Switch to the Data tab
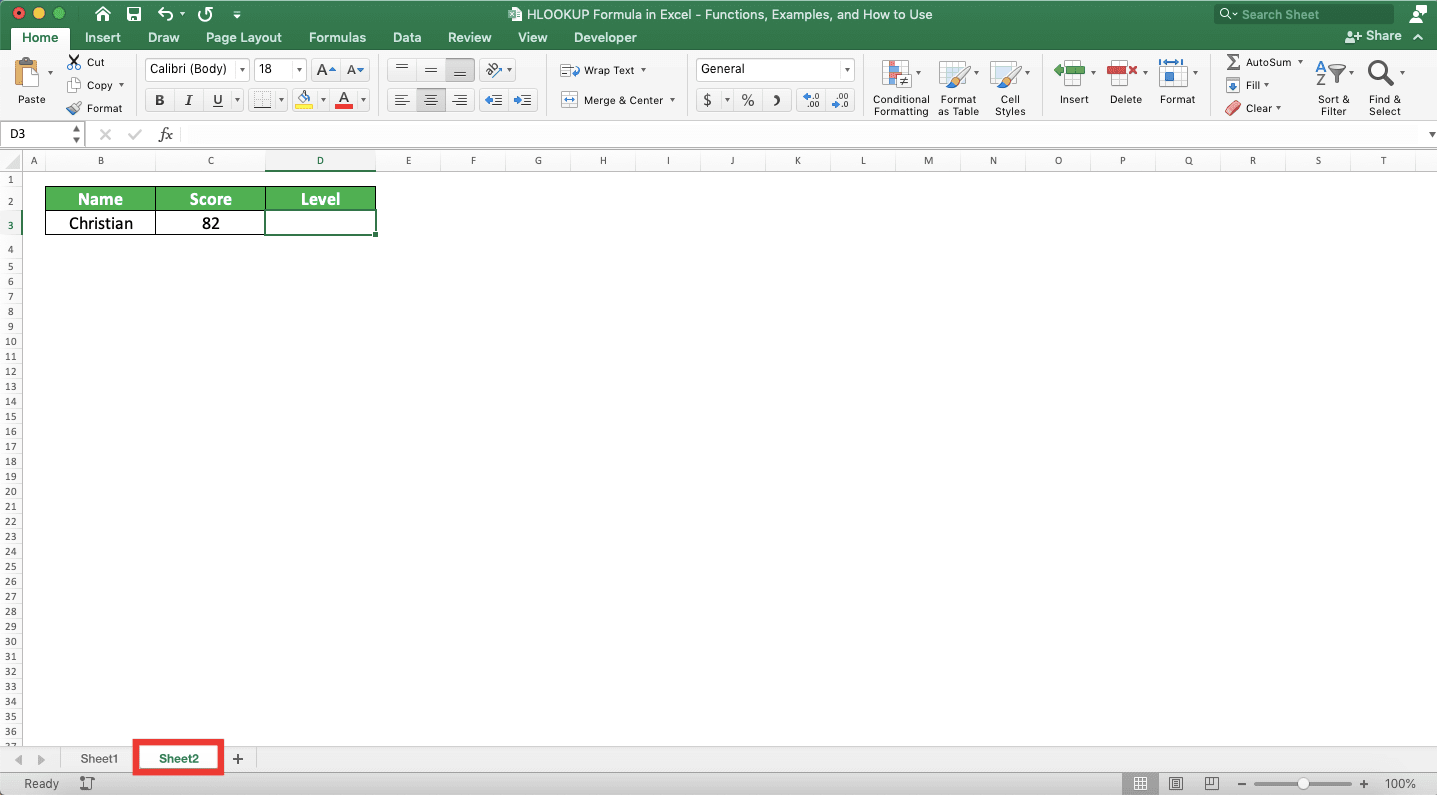Image resolution: width=1437 pixels, height=795 pixels. coord(407,38)
